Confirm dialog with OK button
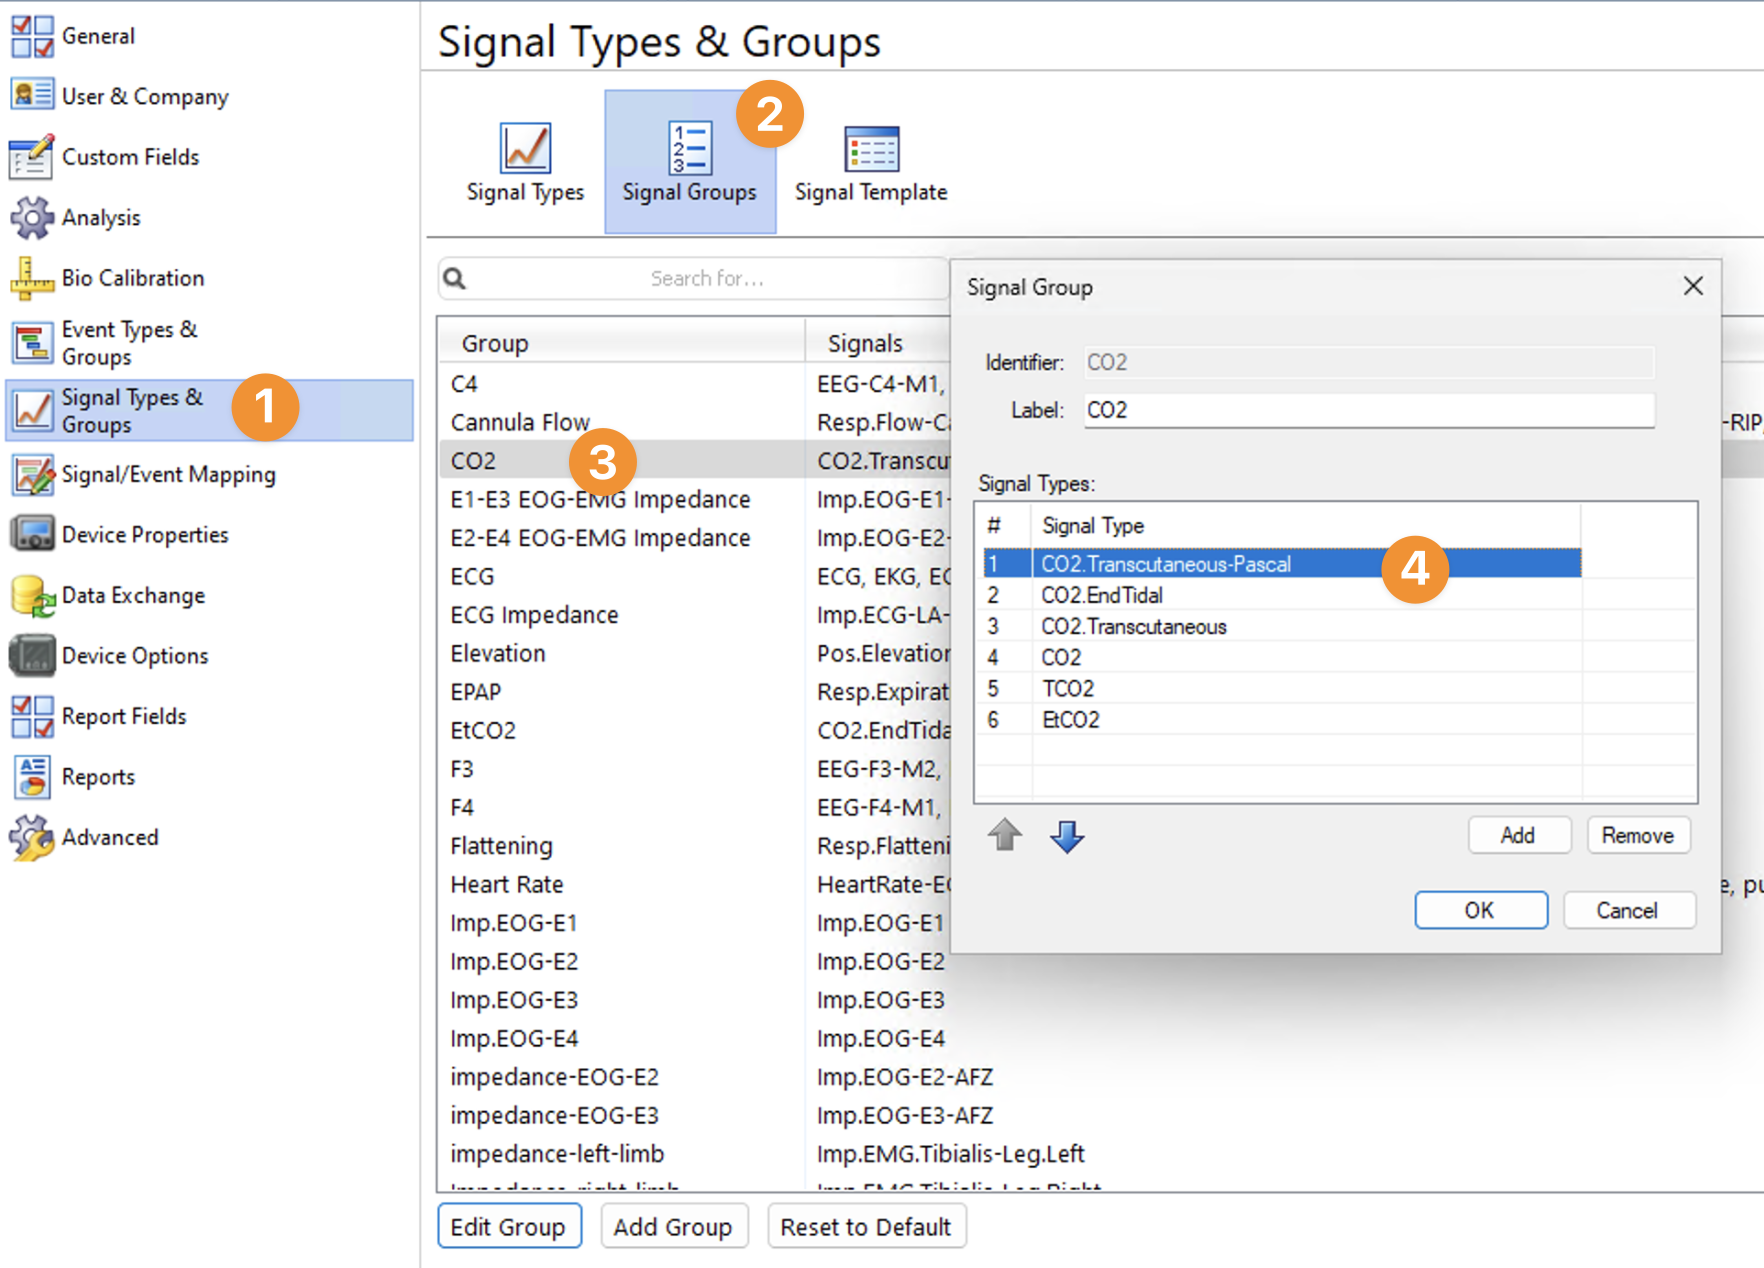Image resolution: width=1764 pixels, height=1268 pixels. click(x=1480, y=910)
